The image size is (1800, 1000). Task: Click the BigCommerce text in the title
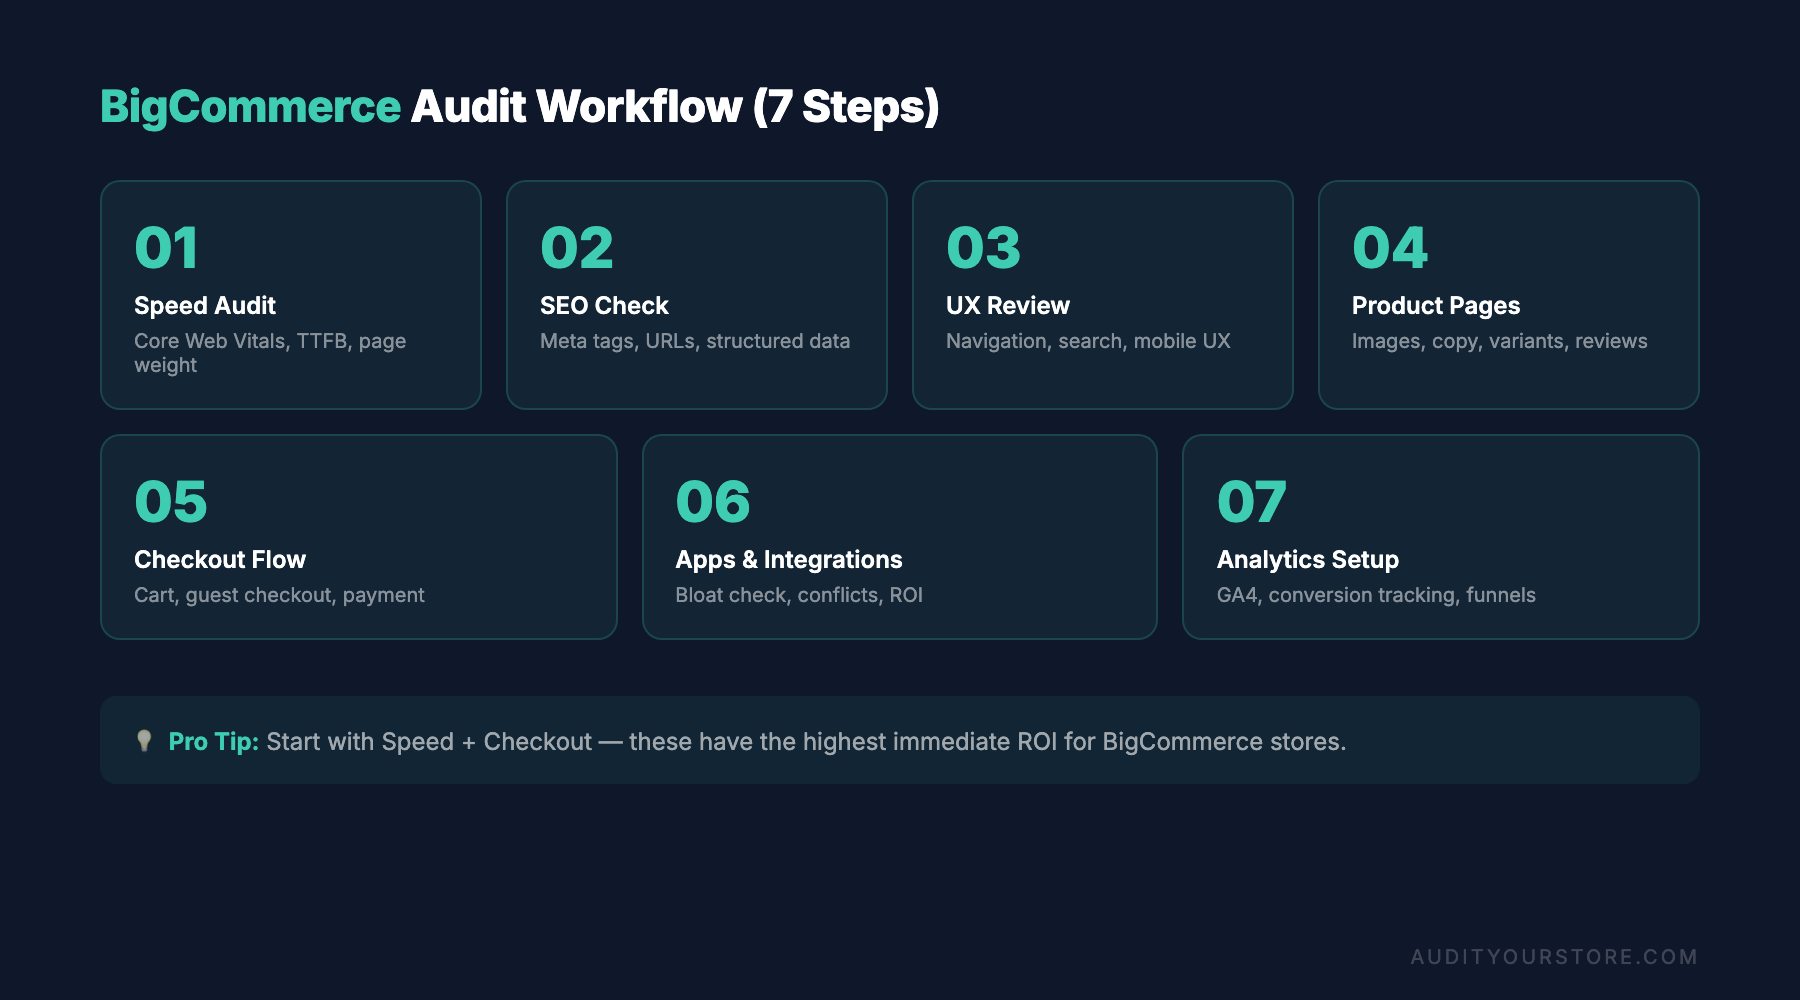pos(248,106)
